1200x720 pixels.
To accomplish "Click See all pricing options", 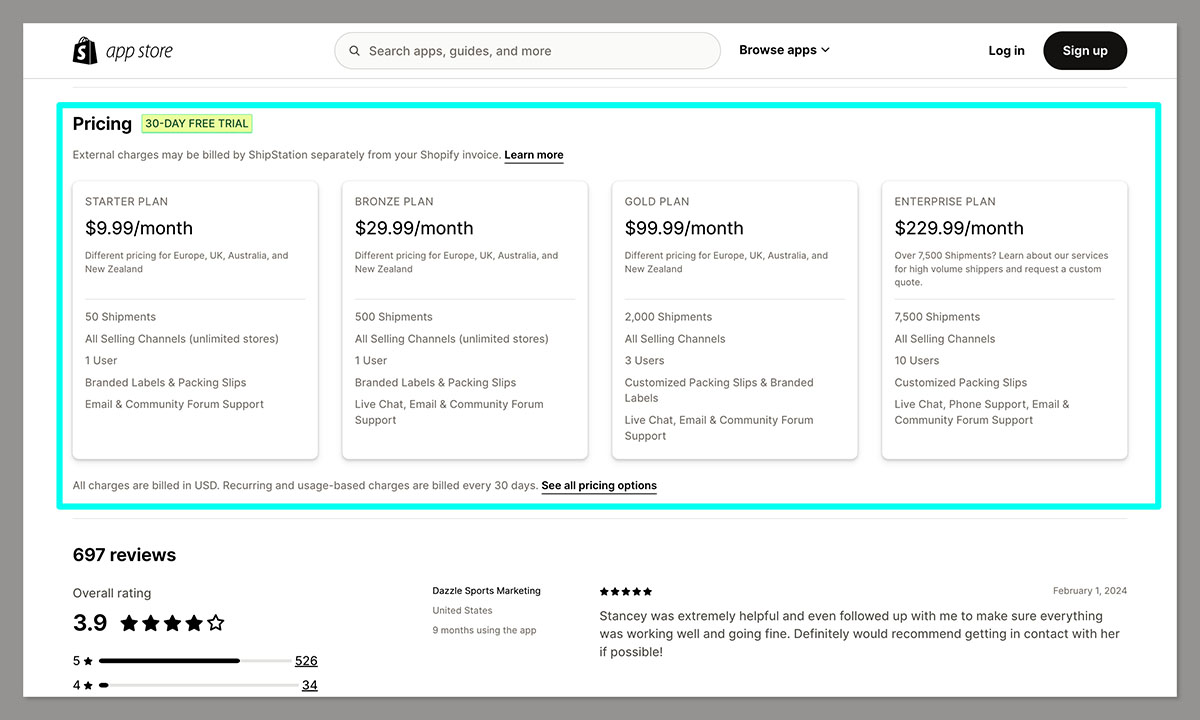I will [598, 485].
